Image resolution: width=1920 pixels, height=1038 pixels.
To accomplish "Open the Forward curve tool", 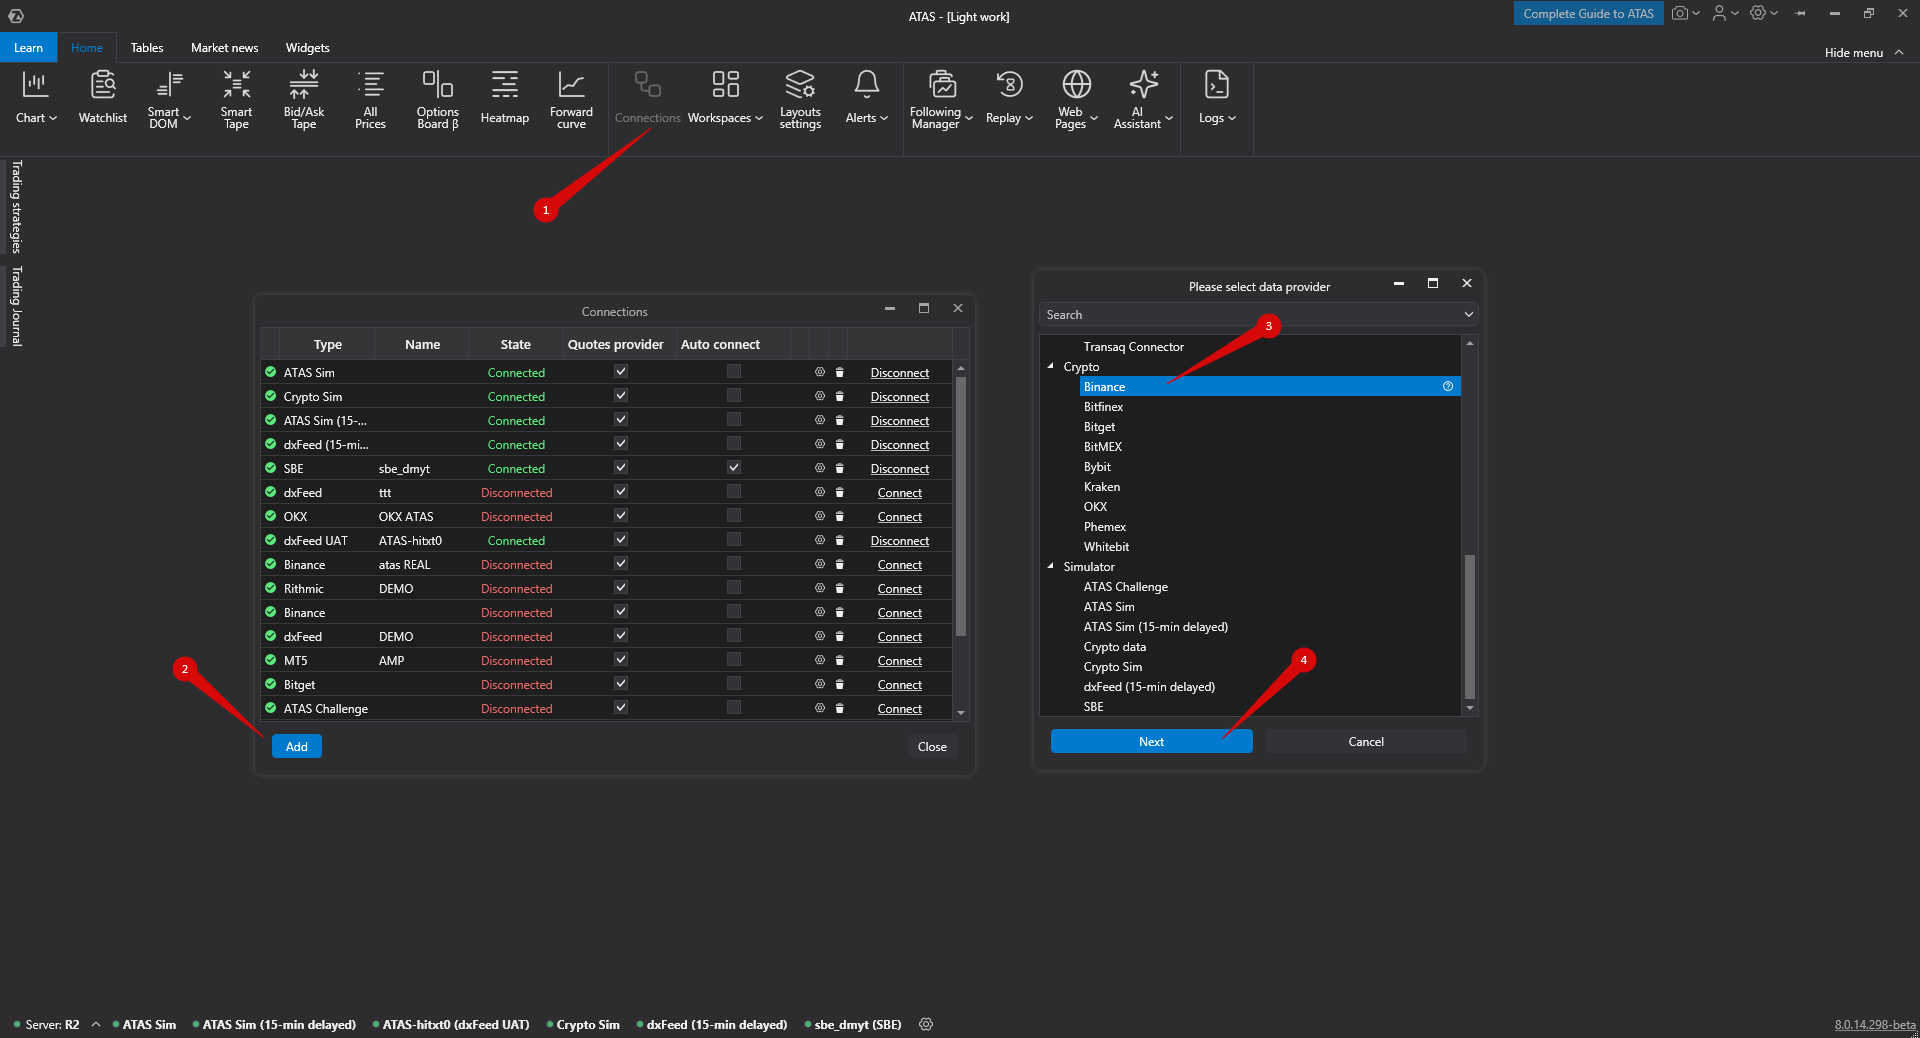I will pos(571,99).
